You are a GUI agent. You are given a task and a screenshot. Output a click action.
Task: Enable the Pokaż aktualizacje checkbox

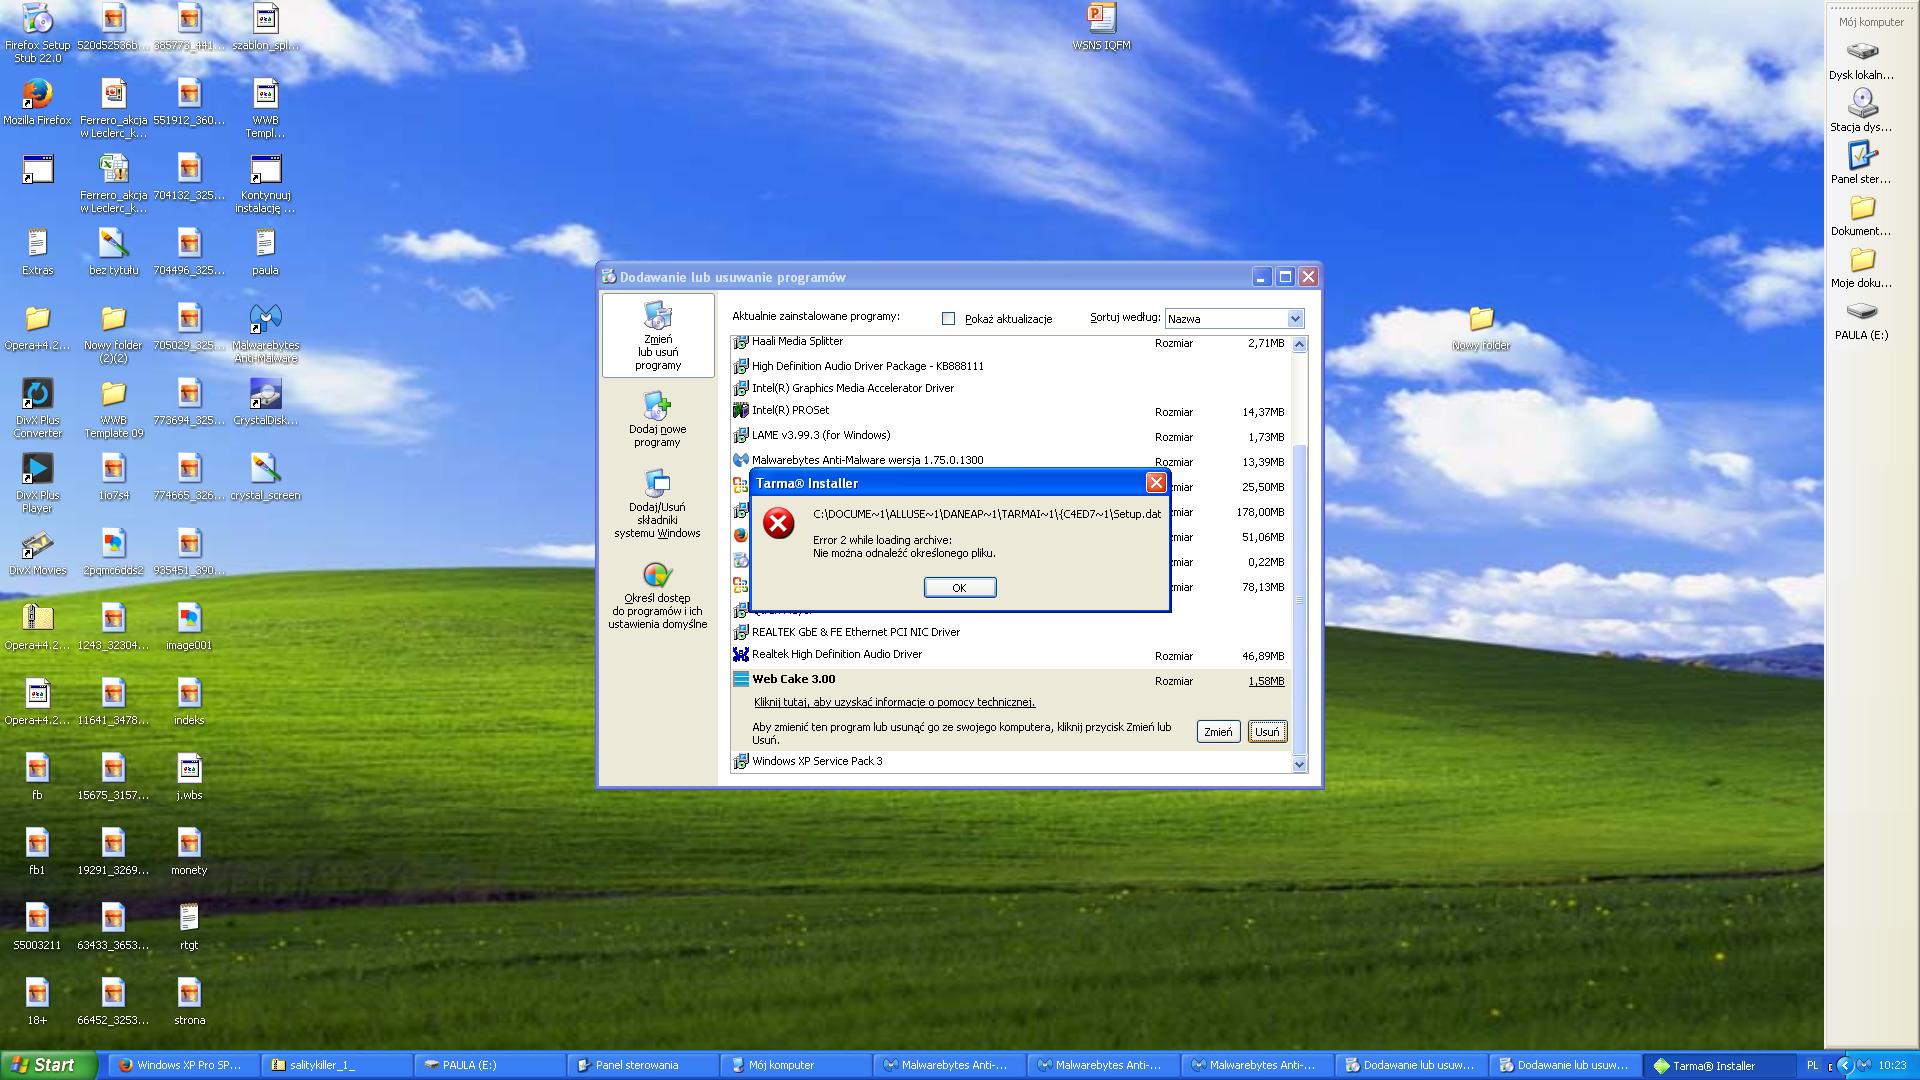(948, 318)
